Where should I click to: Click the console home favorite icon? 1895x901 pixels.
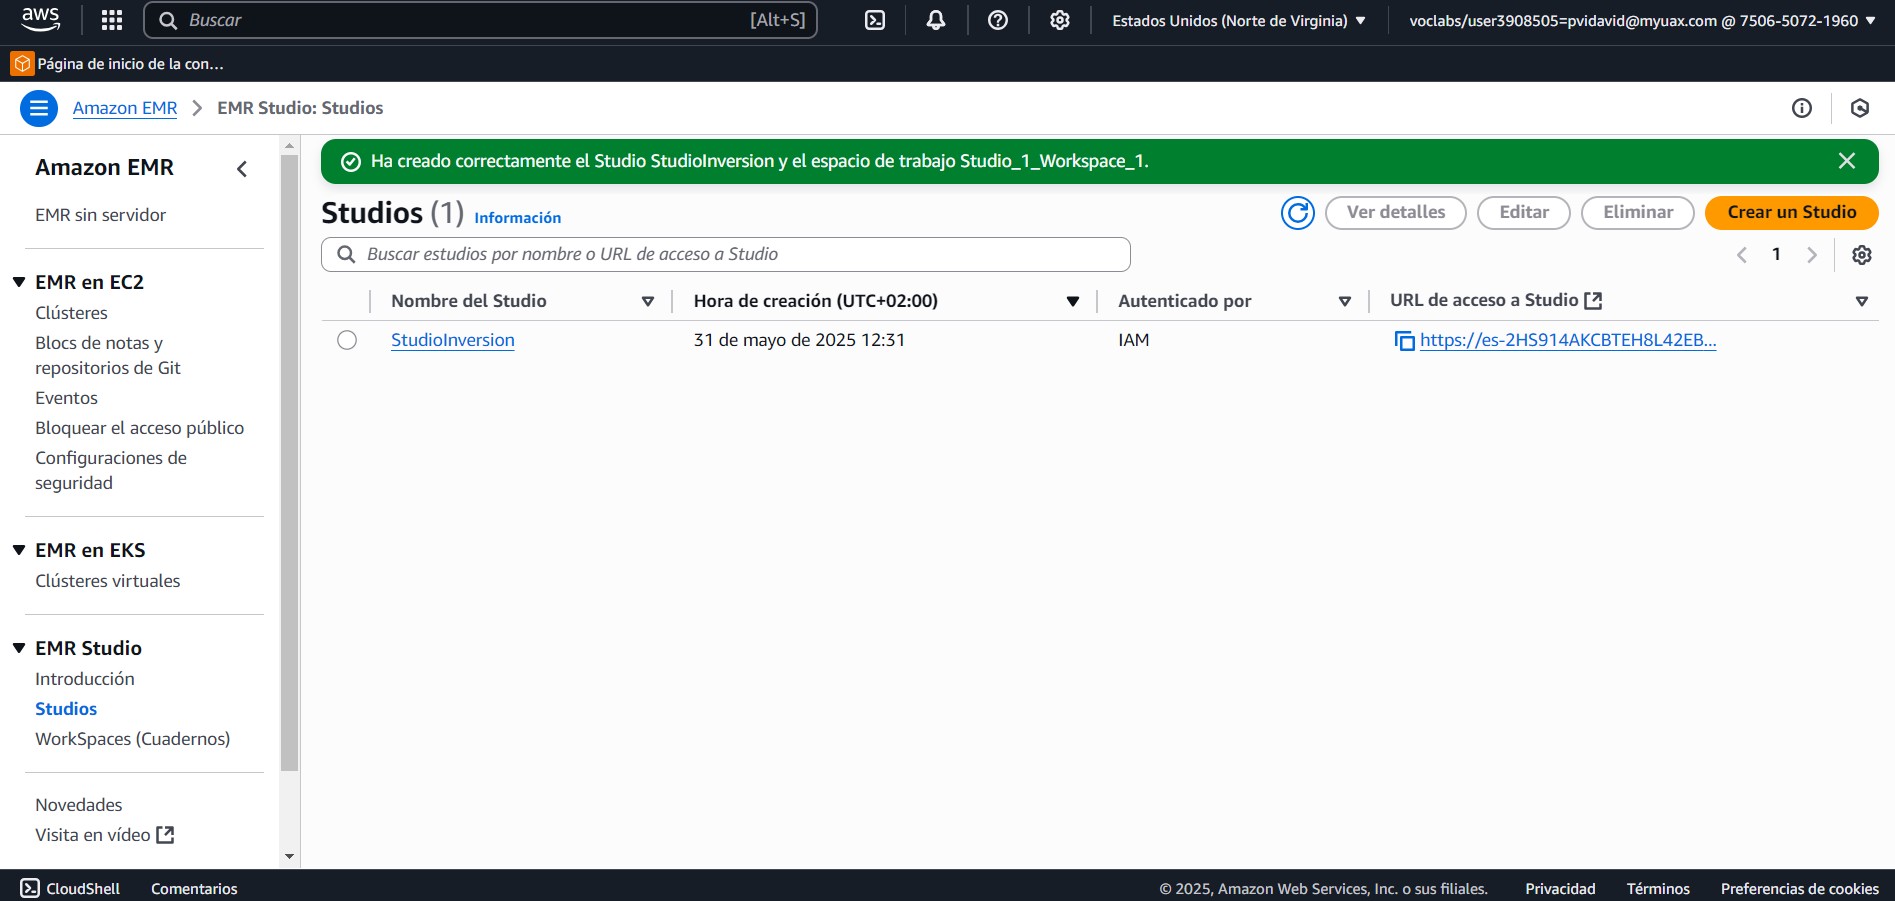pyautogui.click(x=22, y=64)
